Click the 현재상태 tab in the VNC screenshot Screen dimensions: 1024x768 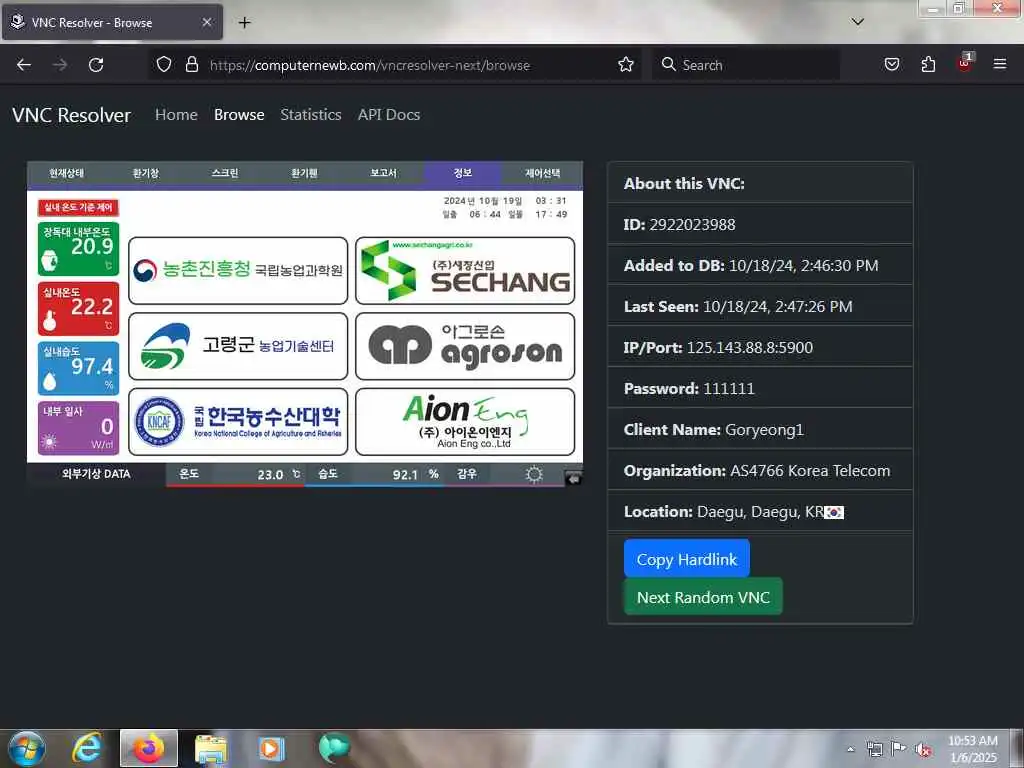point(67,173)
